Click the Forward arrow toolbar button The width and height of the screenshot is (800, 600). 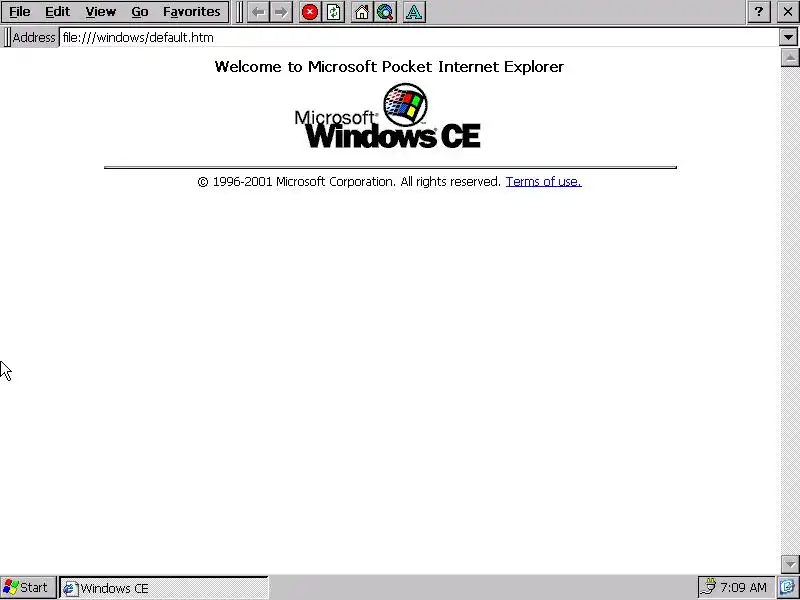(281, 12)
